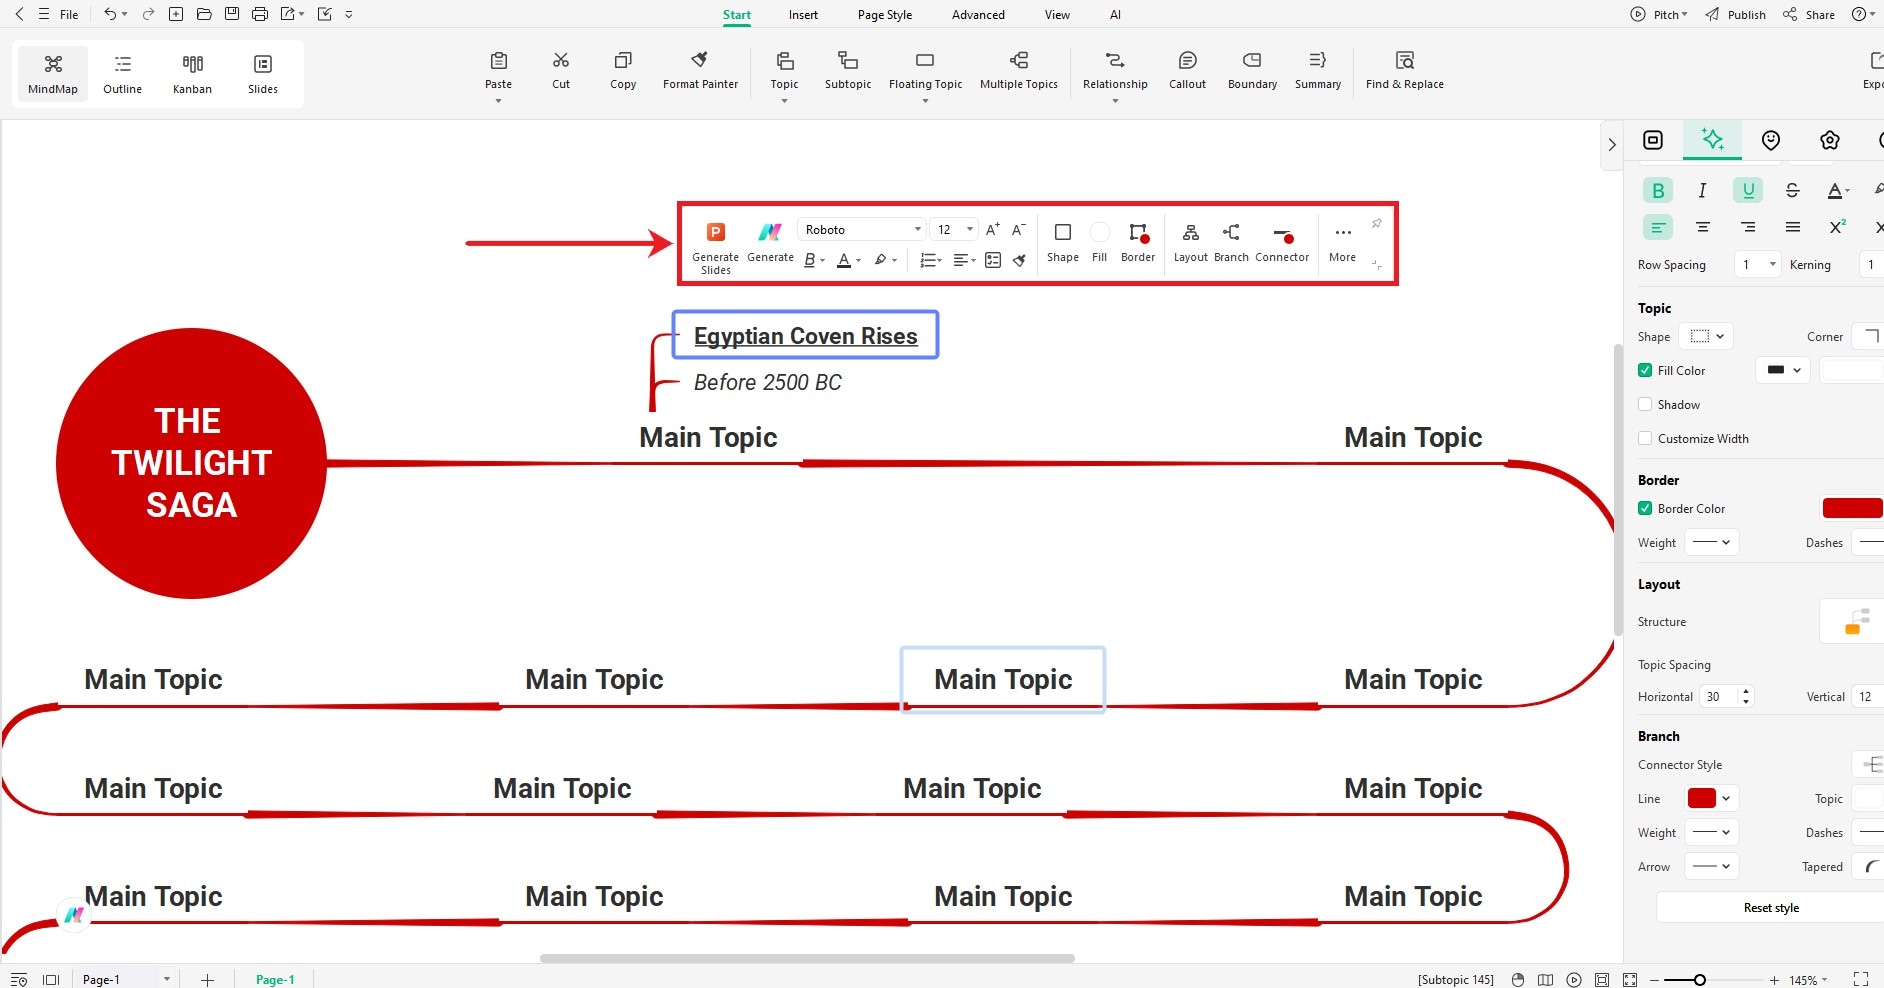Open the Border Weight dropdown
This screenshot has width=1884, height=988.
click(x=1712, y=542)
